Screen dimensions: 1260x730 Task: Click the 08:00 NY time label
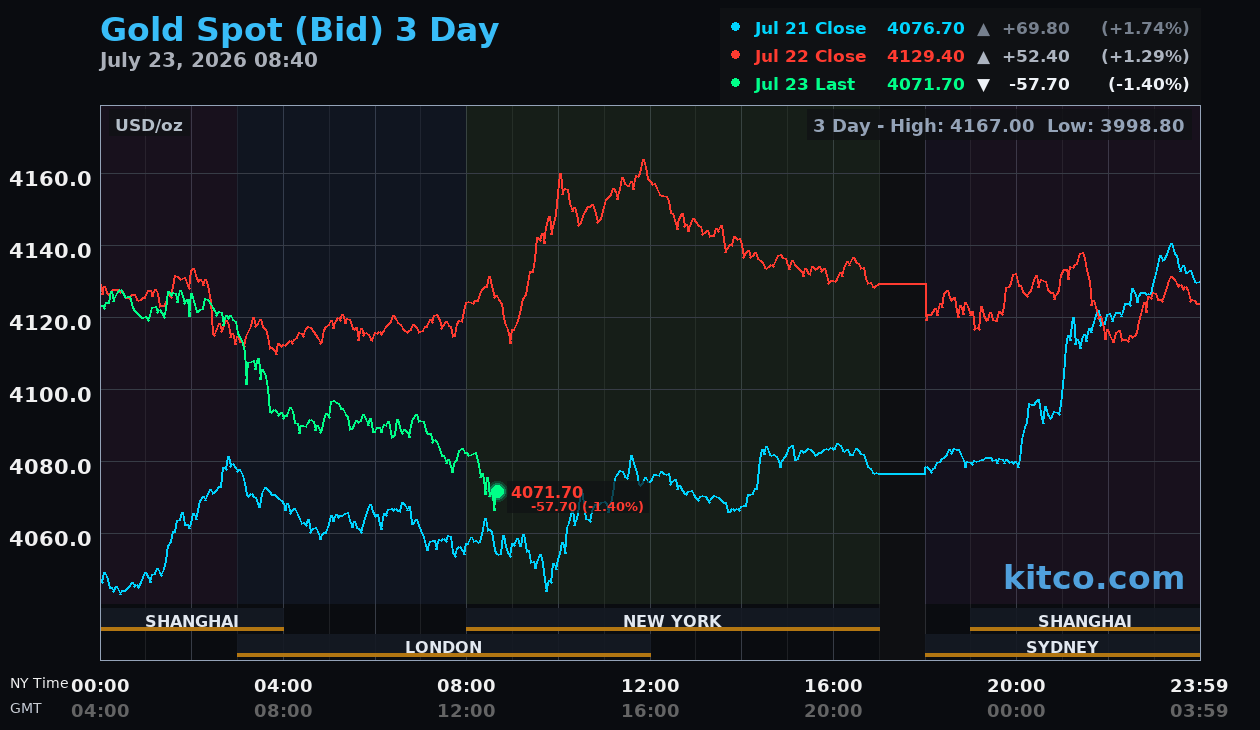click(466, 686)
